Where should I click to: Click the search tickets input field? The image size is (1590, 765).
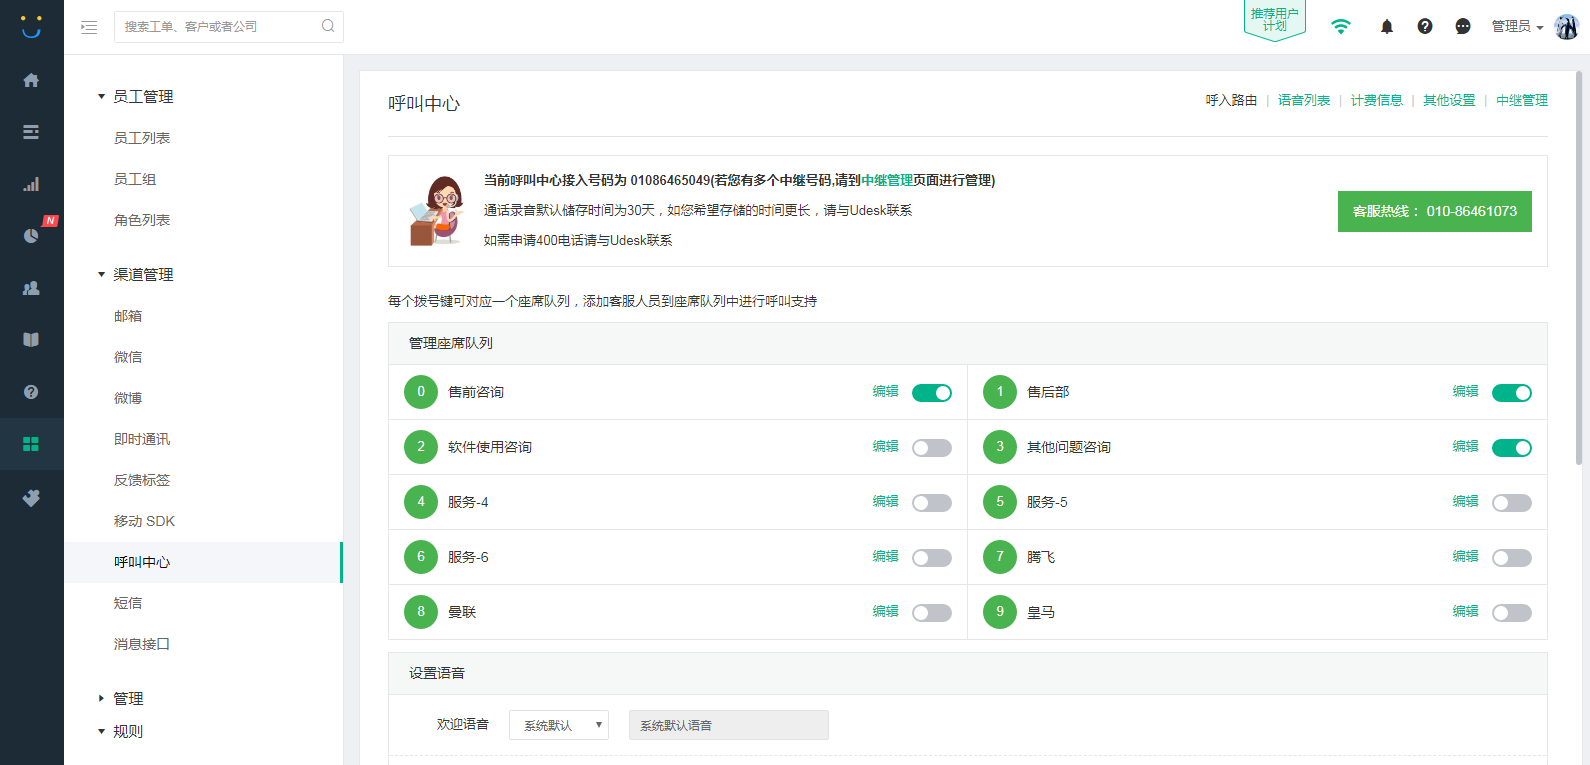click(220, 27)
